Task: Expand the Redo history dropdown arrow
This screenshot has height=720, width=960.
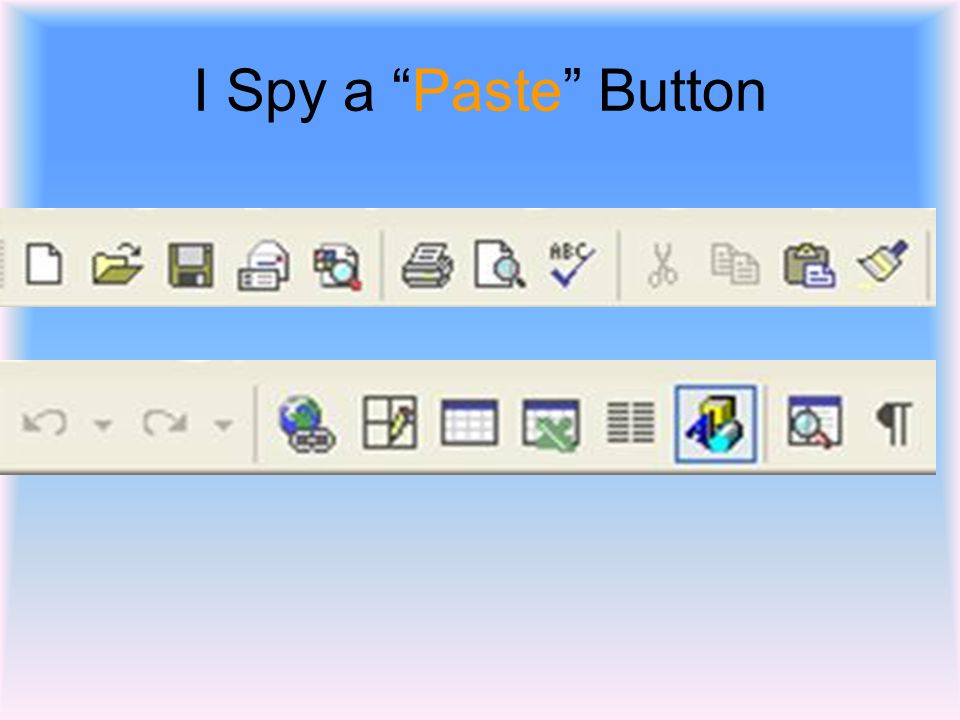Action: (223, 424)
